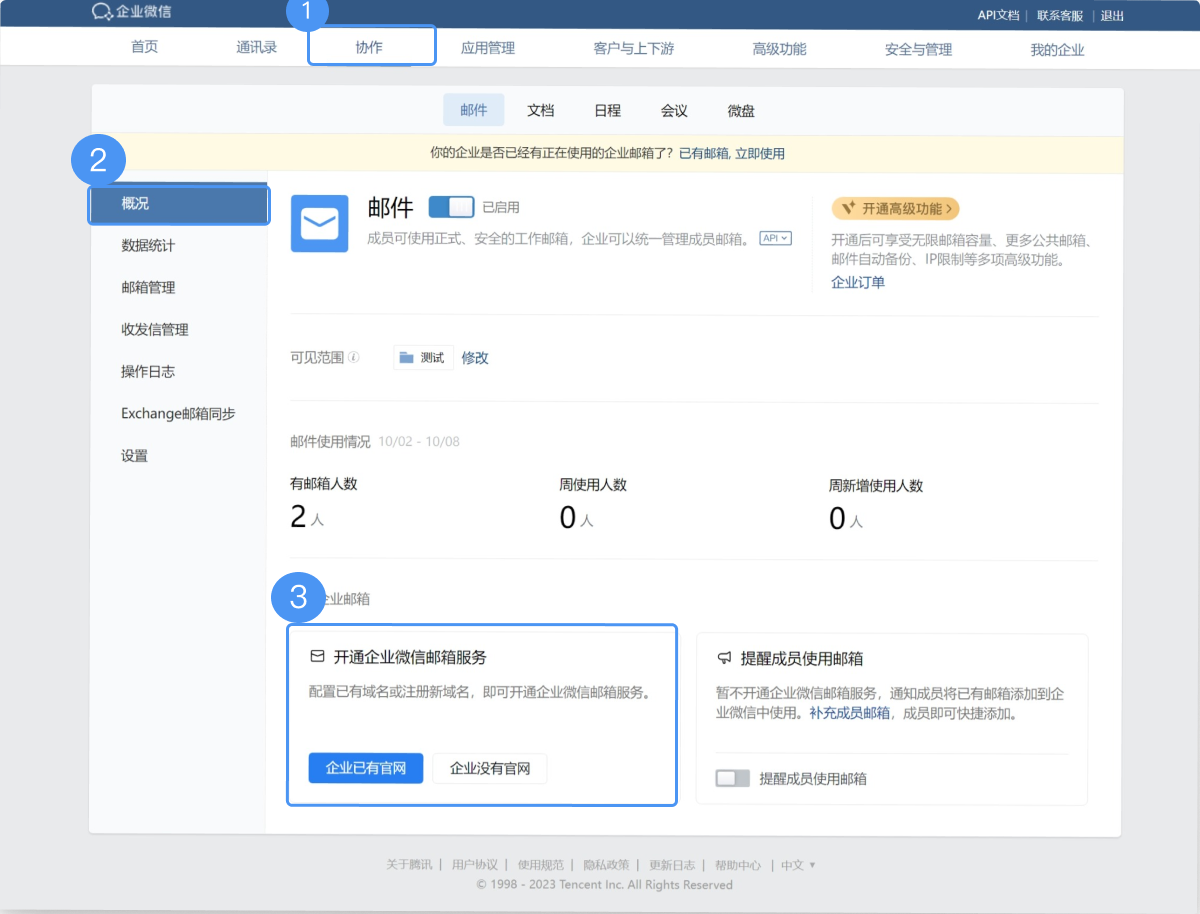1200x914 pixels.
Task: Open the API dropdown next to description
Action: click(776, 238)
